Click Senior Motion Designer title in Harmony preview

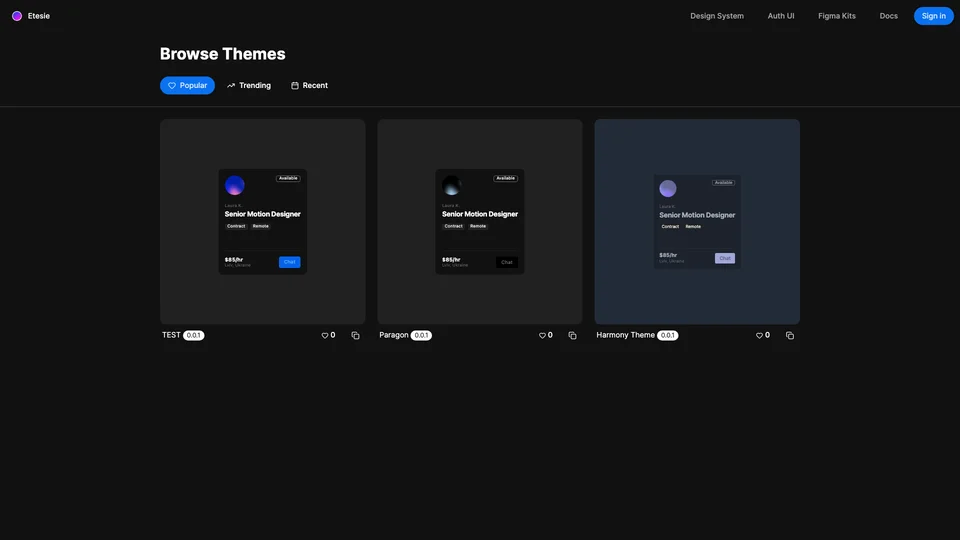pyautogui.click(x=697, y=215)
